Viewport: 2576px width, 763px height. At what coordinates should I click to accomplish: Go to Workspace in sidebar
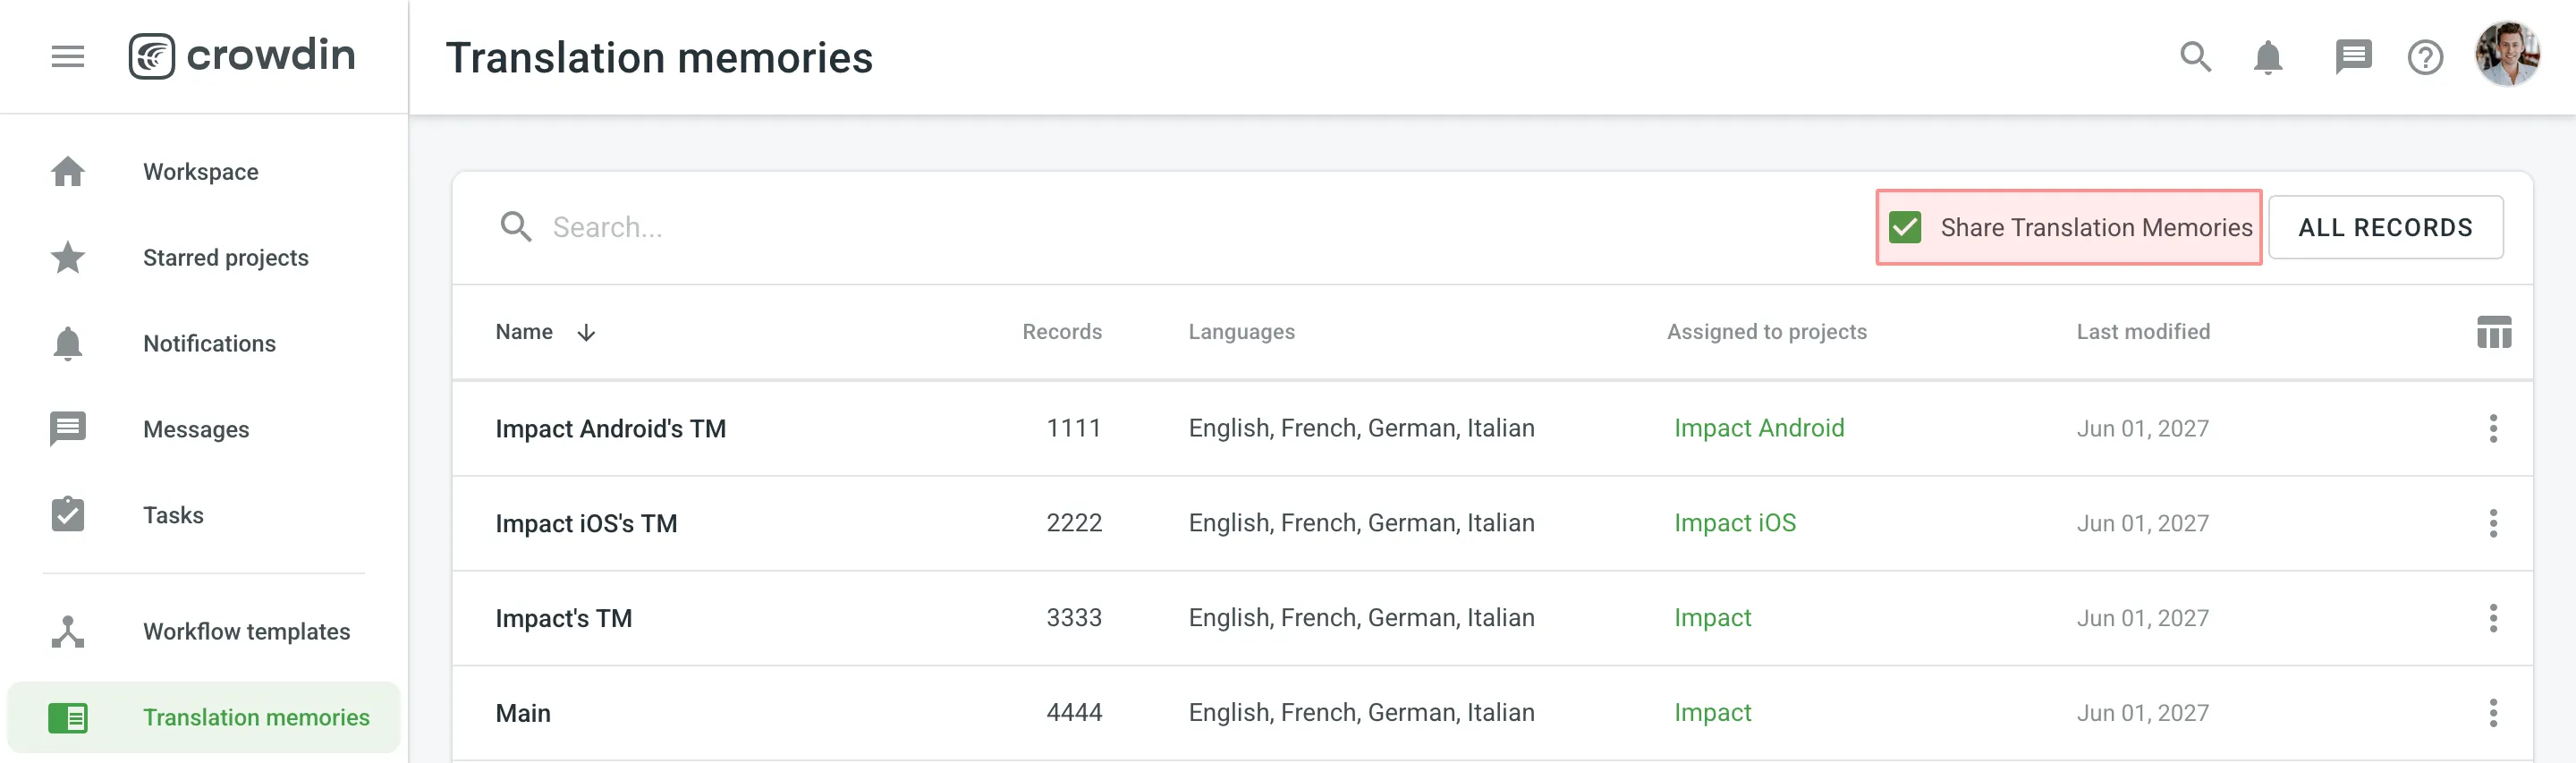click(x=200, y=172)
